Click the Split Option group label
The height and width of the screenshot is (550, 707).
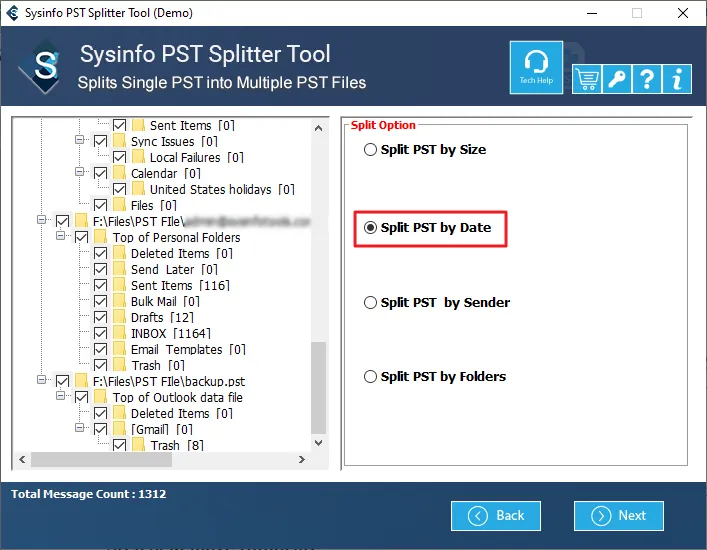[x=383, y=125]
